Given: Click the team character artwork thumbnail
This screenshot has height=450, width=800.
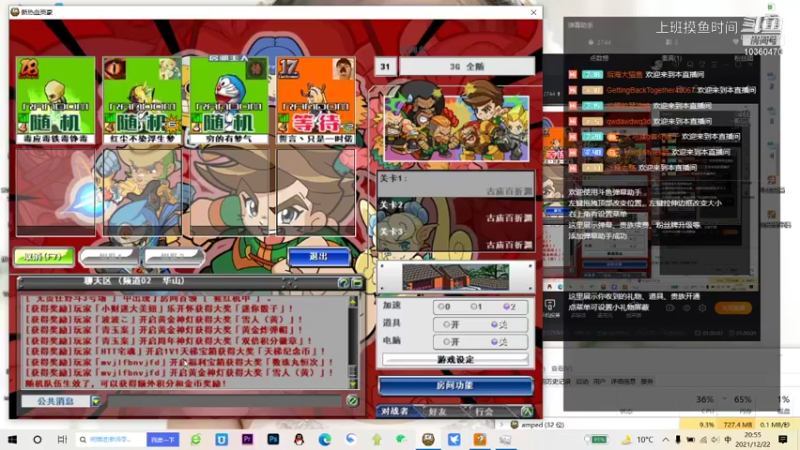Looking at the screenshot, I should click(457, 128).
